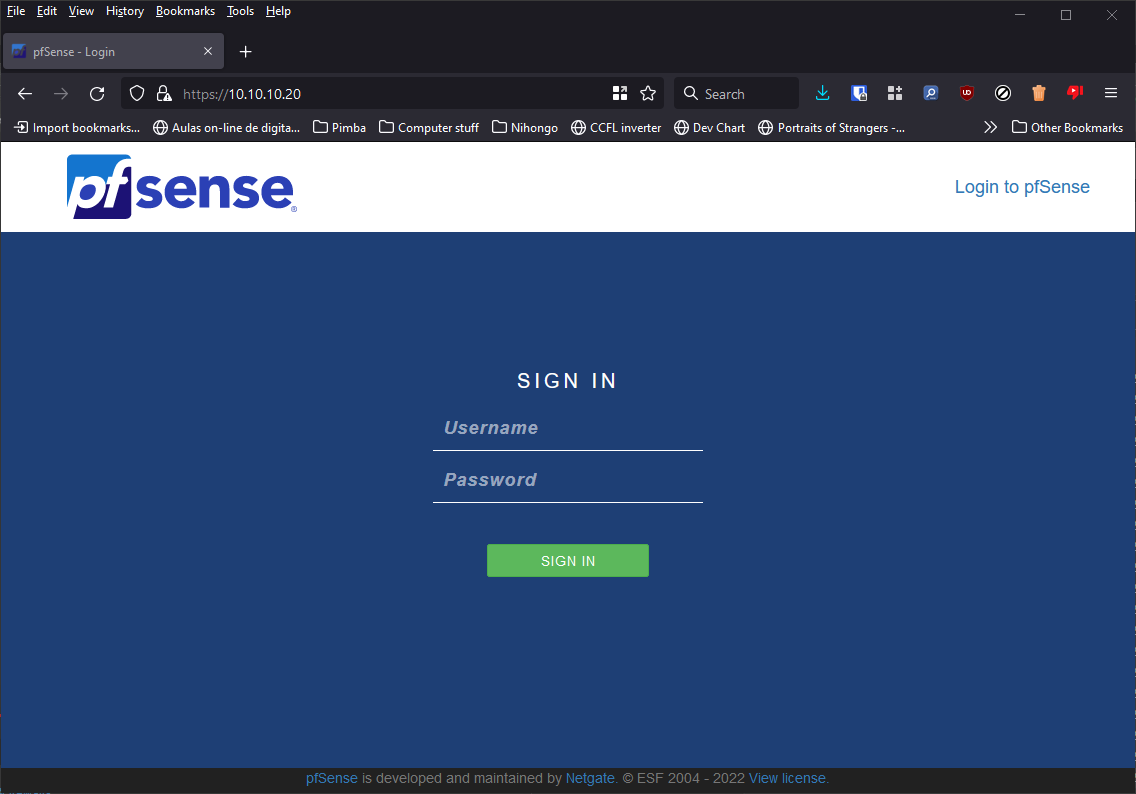Toggle focus into the Username field
The height and width of the screenshot is (794, 1136).
[567, 428]
